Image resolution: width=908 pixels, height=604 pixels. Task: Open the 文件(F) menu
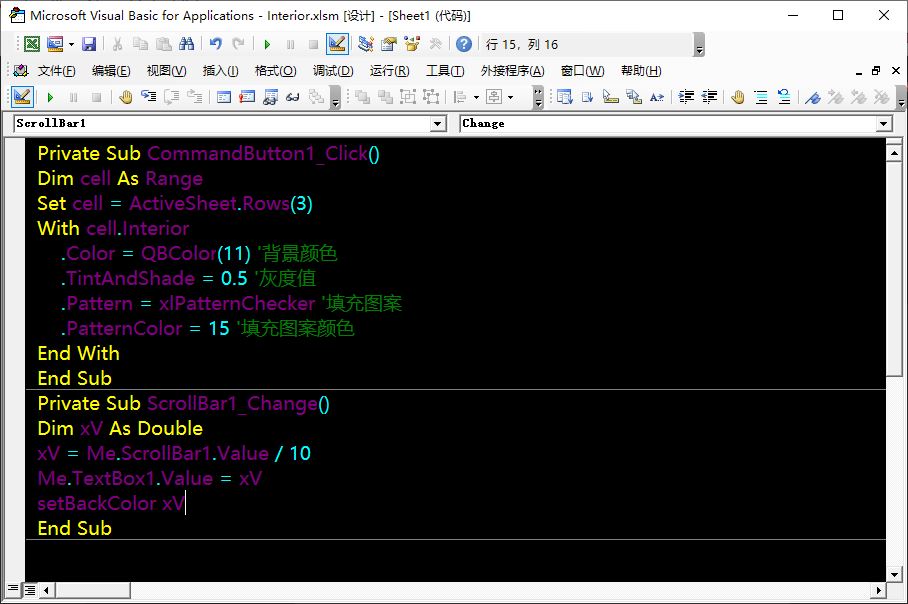coord(56,71)
